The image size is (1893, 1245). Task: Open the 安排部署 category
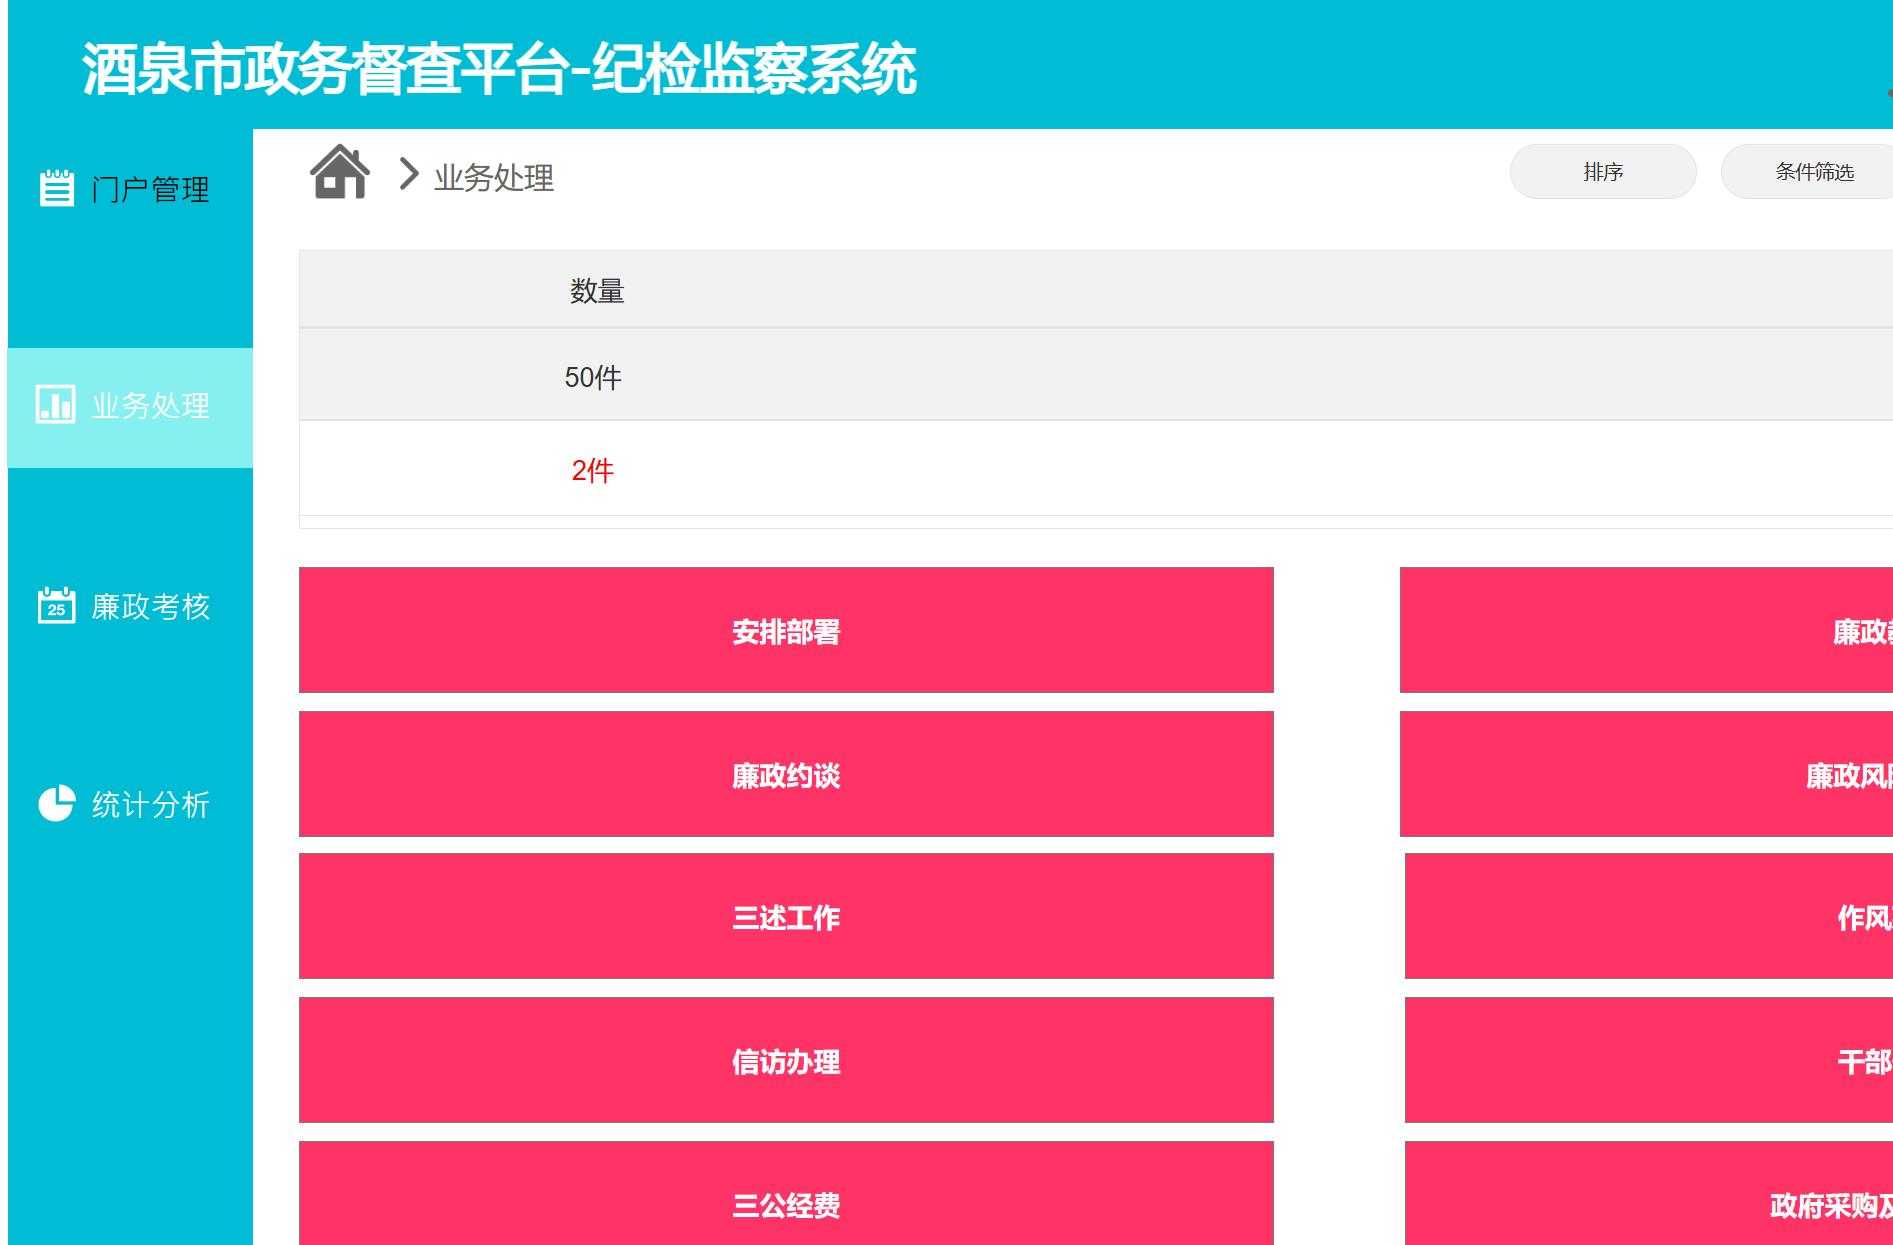[786, 631]
